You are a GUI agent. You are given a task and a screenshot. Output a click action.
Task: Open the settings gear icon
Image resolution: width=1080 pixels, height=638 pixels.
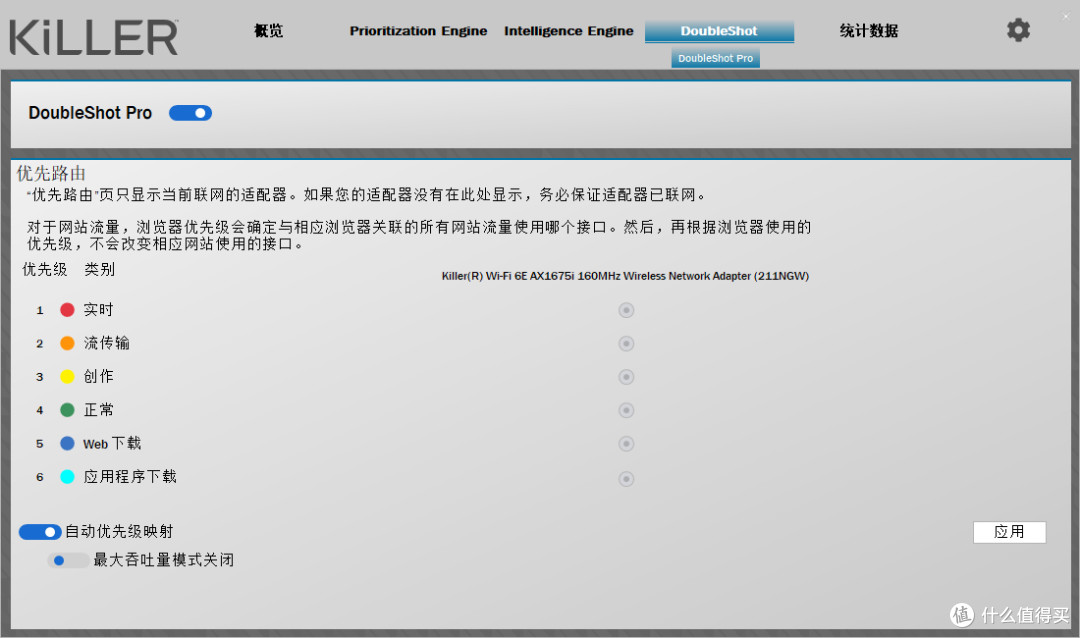point(1018,30)
